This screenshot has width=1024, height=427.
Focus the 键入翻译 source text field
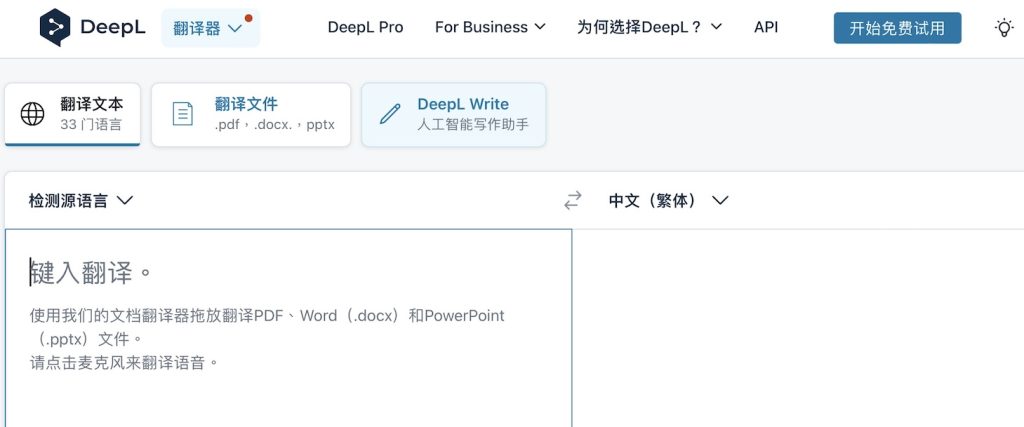coord(289,328)
